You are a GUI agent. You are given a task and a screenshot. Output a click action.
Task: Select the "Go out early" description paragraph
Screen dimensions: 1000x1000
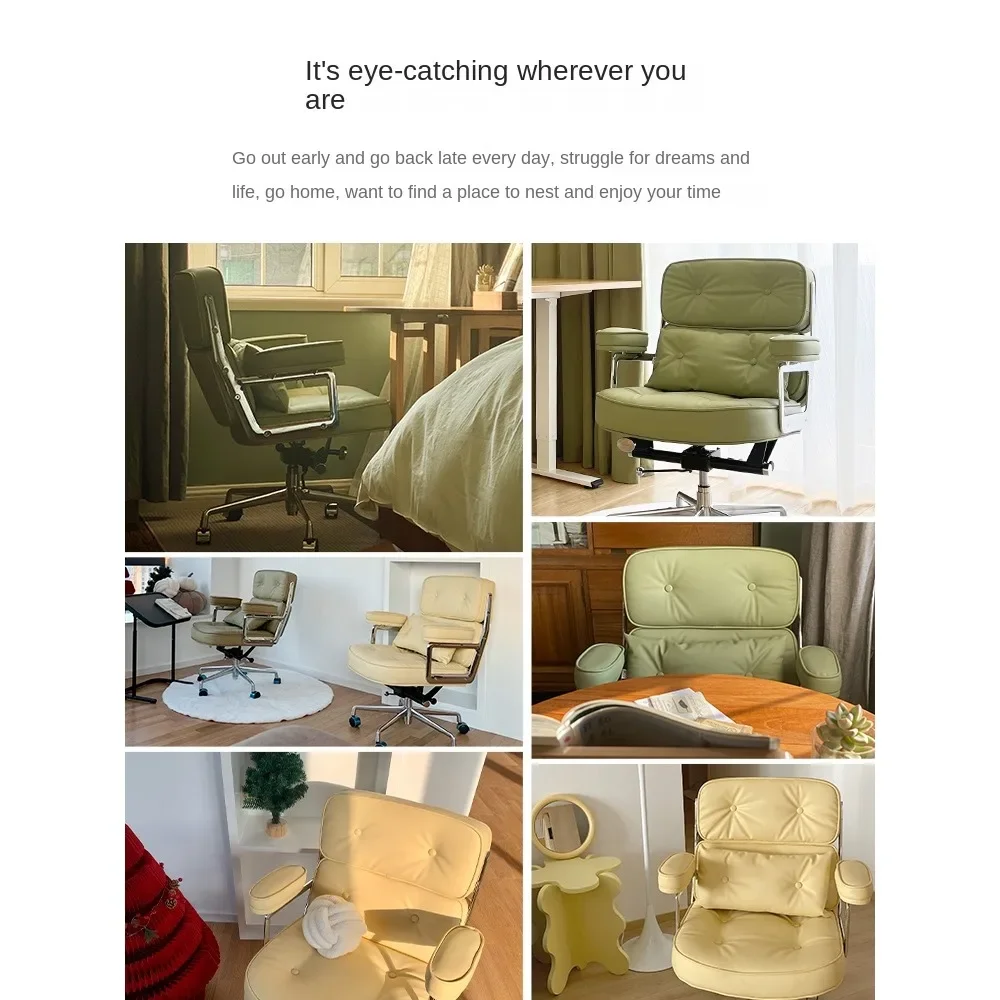pyautogui.click(x=490, y=175)
